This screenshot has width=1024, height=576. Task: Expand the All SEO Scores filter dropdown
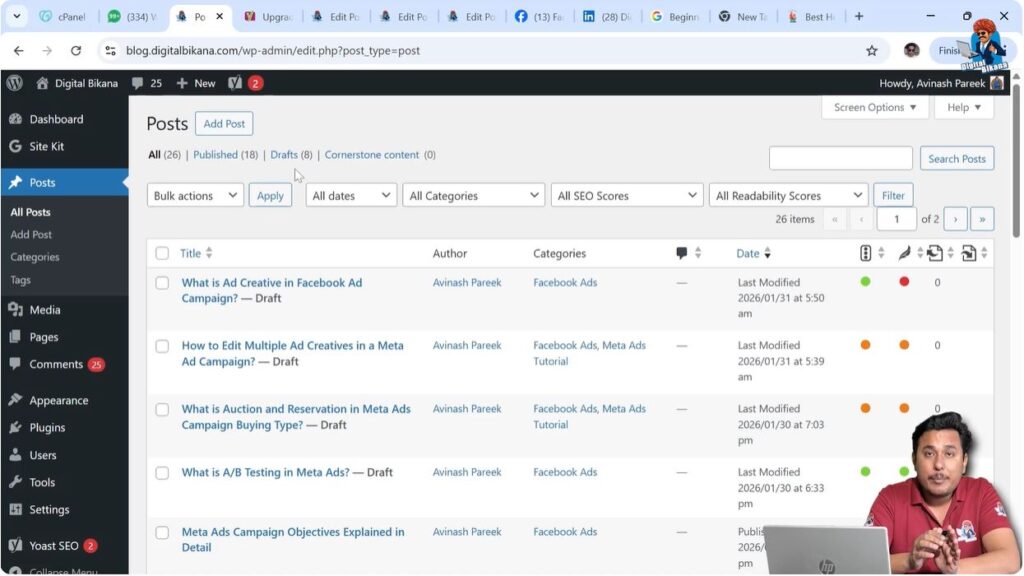click(626, 195)
